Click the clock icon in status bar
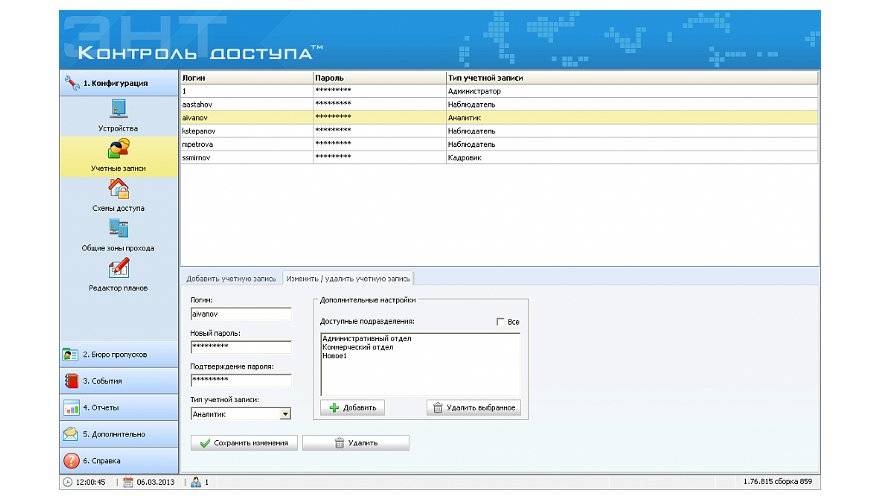Image resolution: width=880 pixels, height=500 pixels. pos(67,482)
